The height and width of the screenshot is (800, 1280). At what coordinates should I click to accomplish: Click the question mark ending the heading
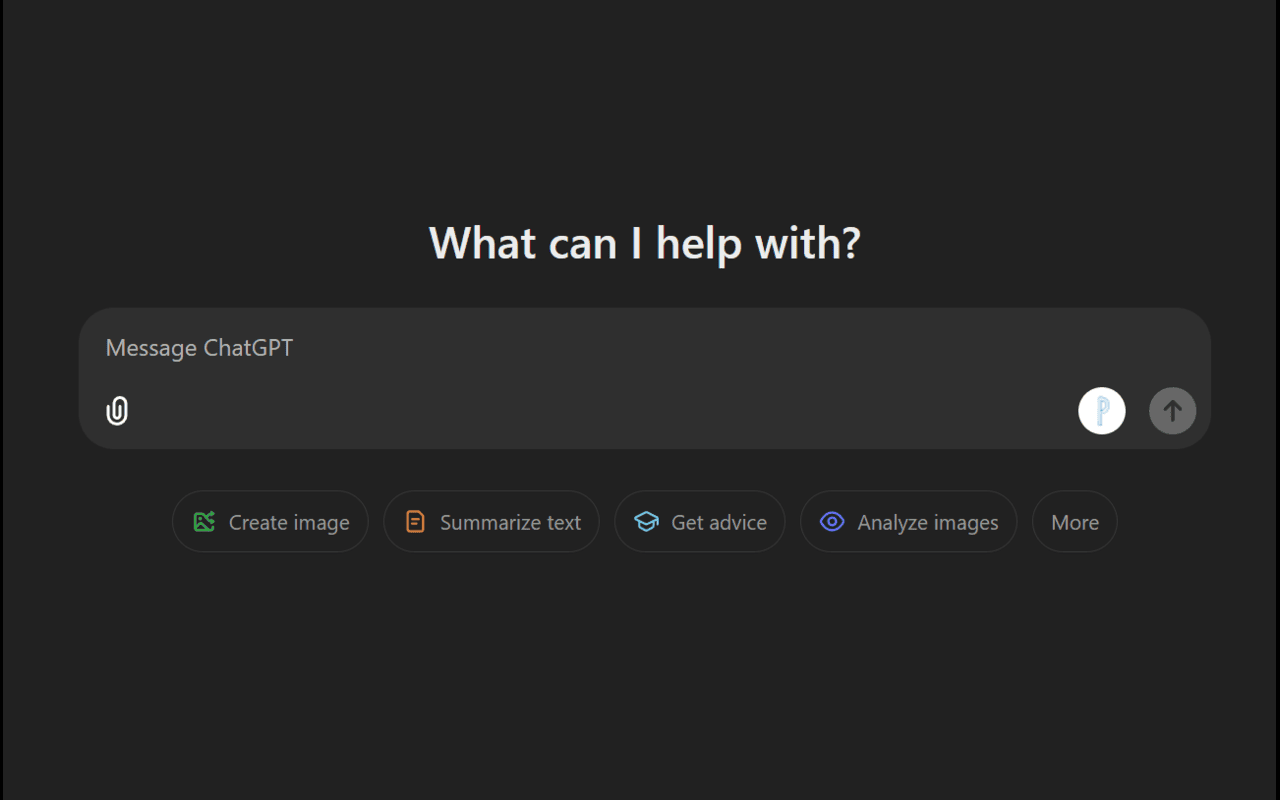tap(851, 243)
